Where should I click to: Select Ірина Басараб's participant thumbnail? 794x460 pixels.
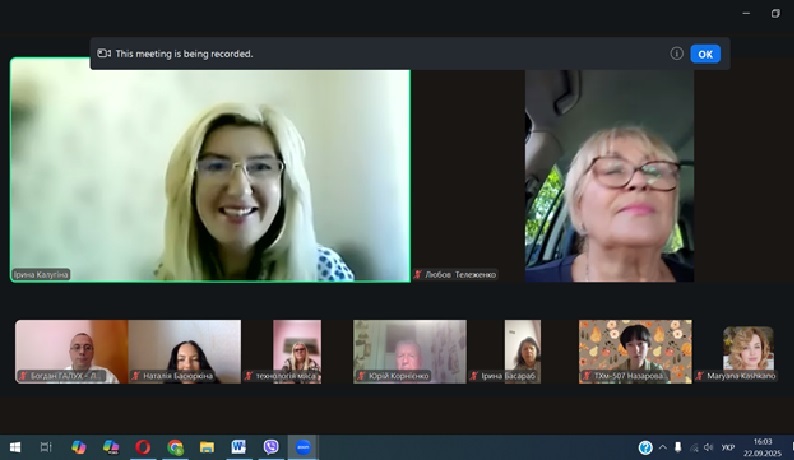point(522,350)
